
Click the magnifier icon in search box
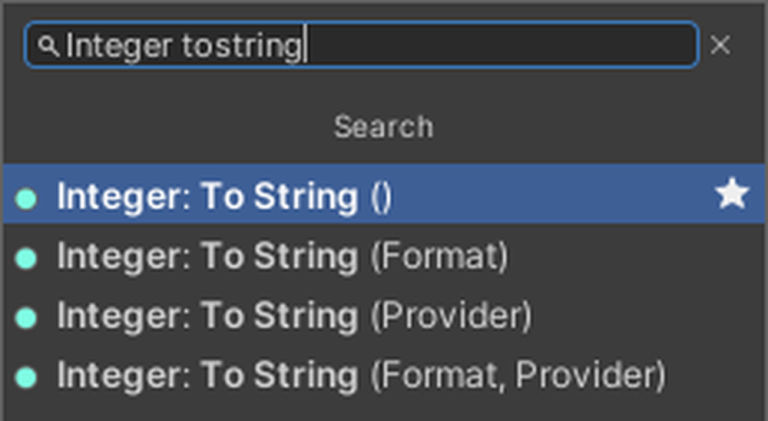[48, 45]
